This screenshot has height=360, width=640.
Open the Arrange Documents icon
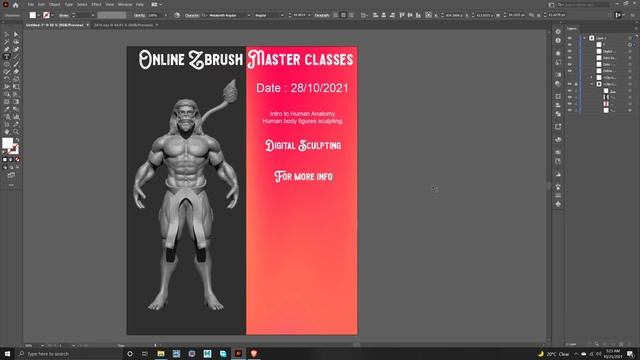tap(155, 4)
